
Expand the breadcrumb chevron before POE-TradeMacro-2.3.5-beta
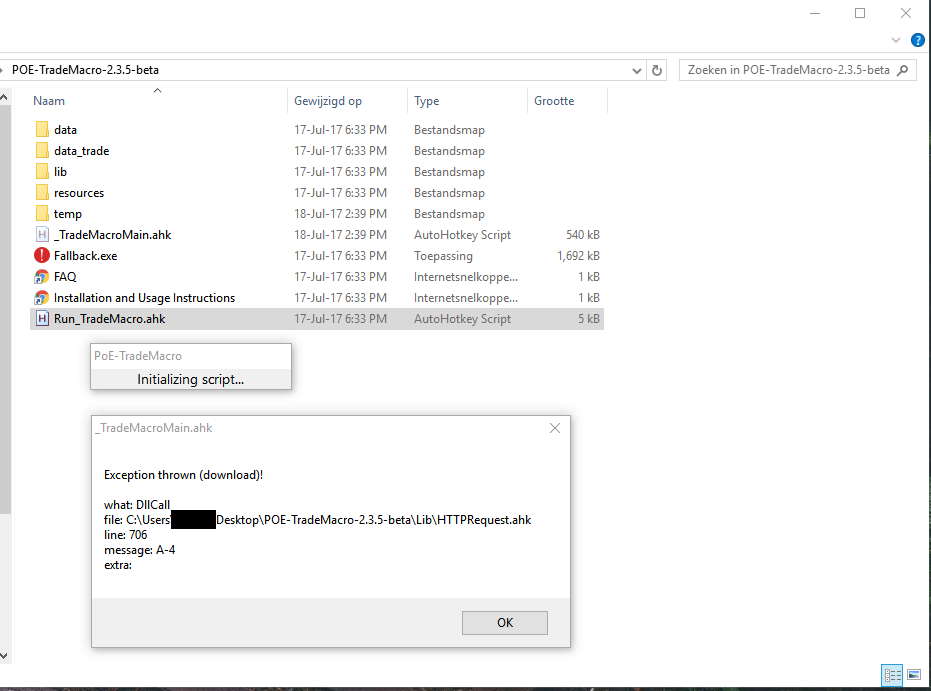click(7, 70)
